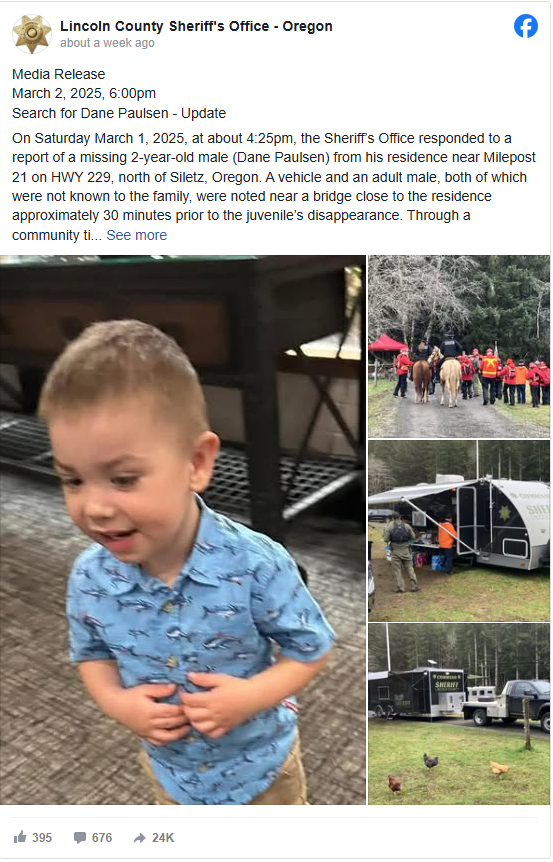The width and height of the screenshot is (553, 862).
Task: View the 395 likes count
Action: (x=42, y=837)
